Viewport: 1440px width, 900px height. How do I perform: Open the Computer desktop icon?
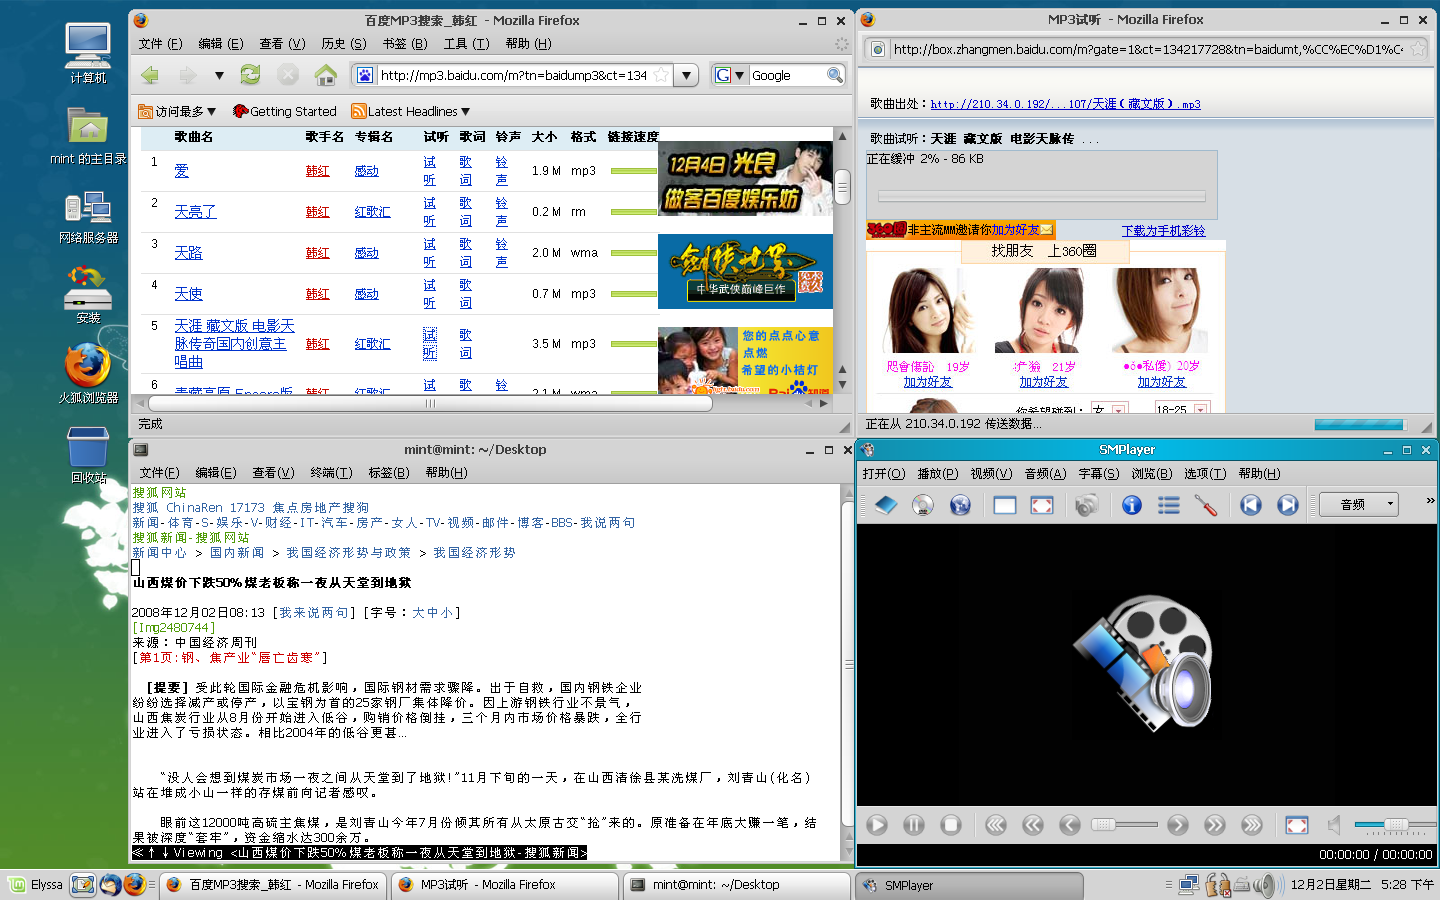(88, 53)
